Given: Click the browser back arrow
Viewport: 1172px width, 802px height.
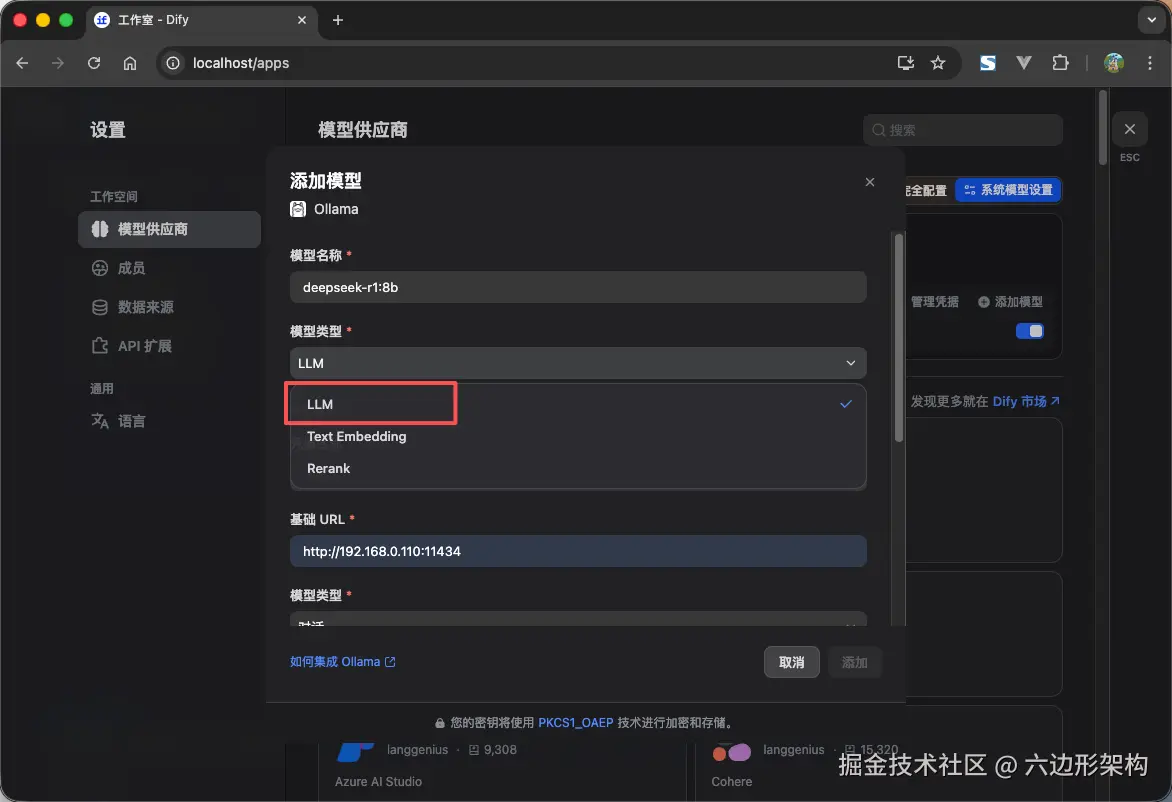Looking at the screenshot, I should [22, 64].
